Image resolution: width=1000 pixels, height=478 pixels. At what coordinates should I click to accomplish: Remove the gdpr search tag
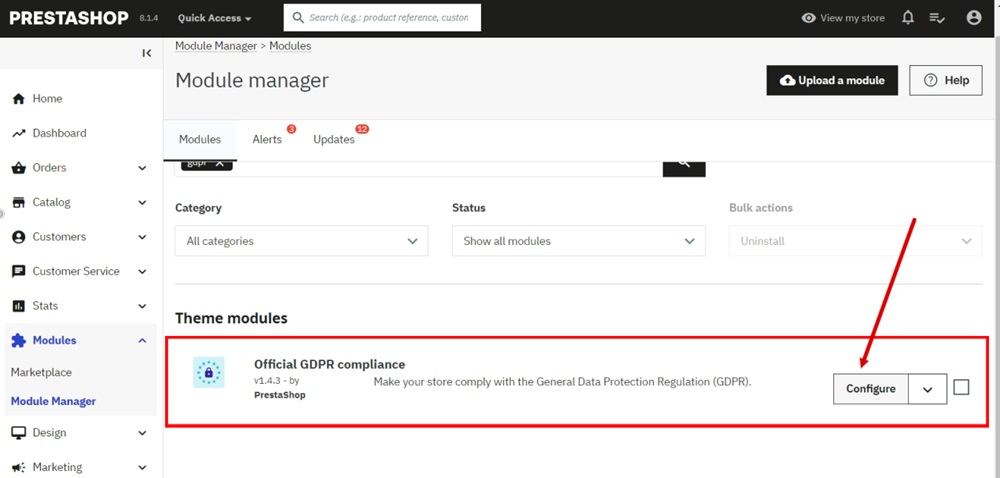click(219, 164)
